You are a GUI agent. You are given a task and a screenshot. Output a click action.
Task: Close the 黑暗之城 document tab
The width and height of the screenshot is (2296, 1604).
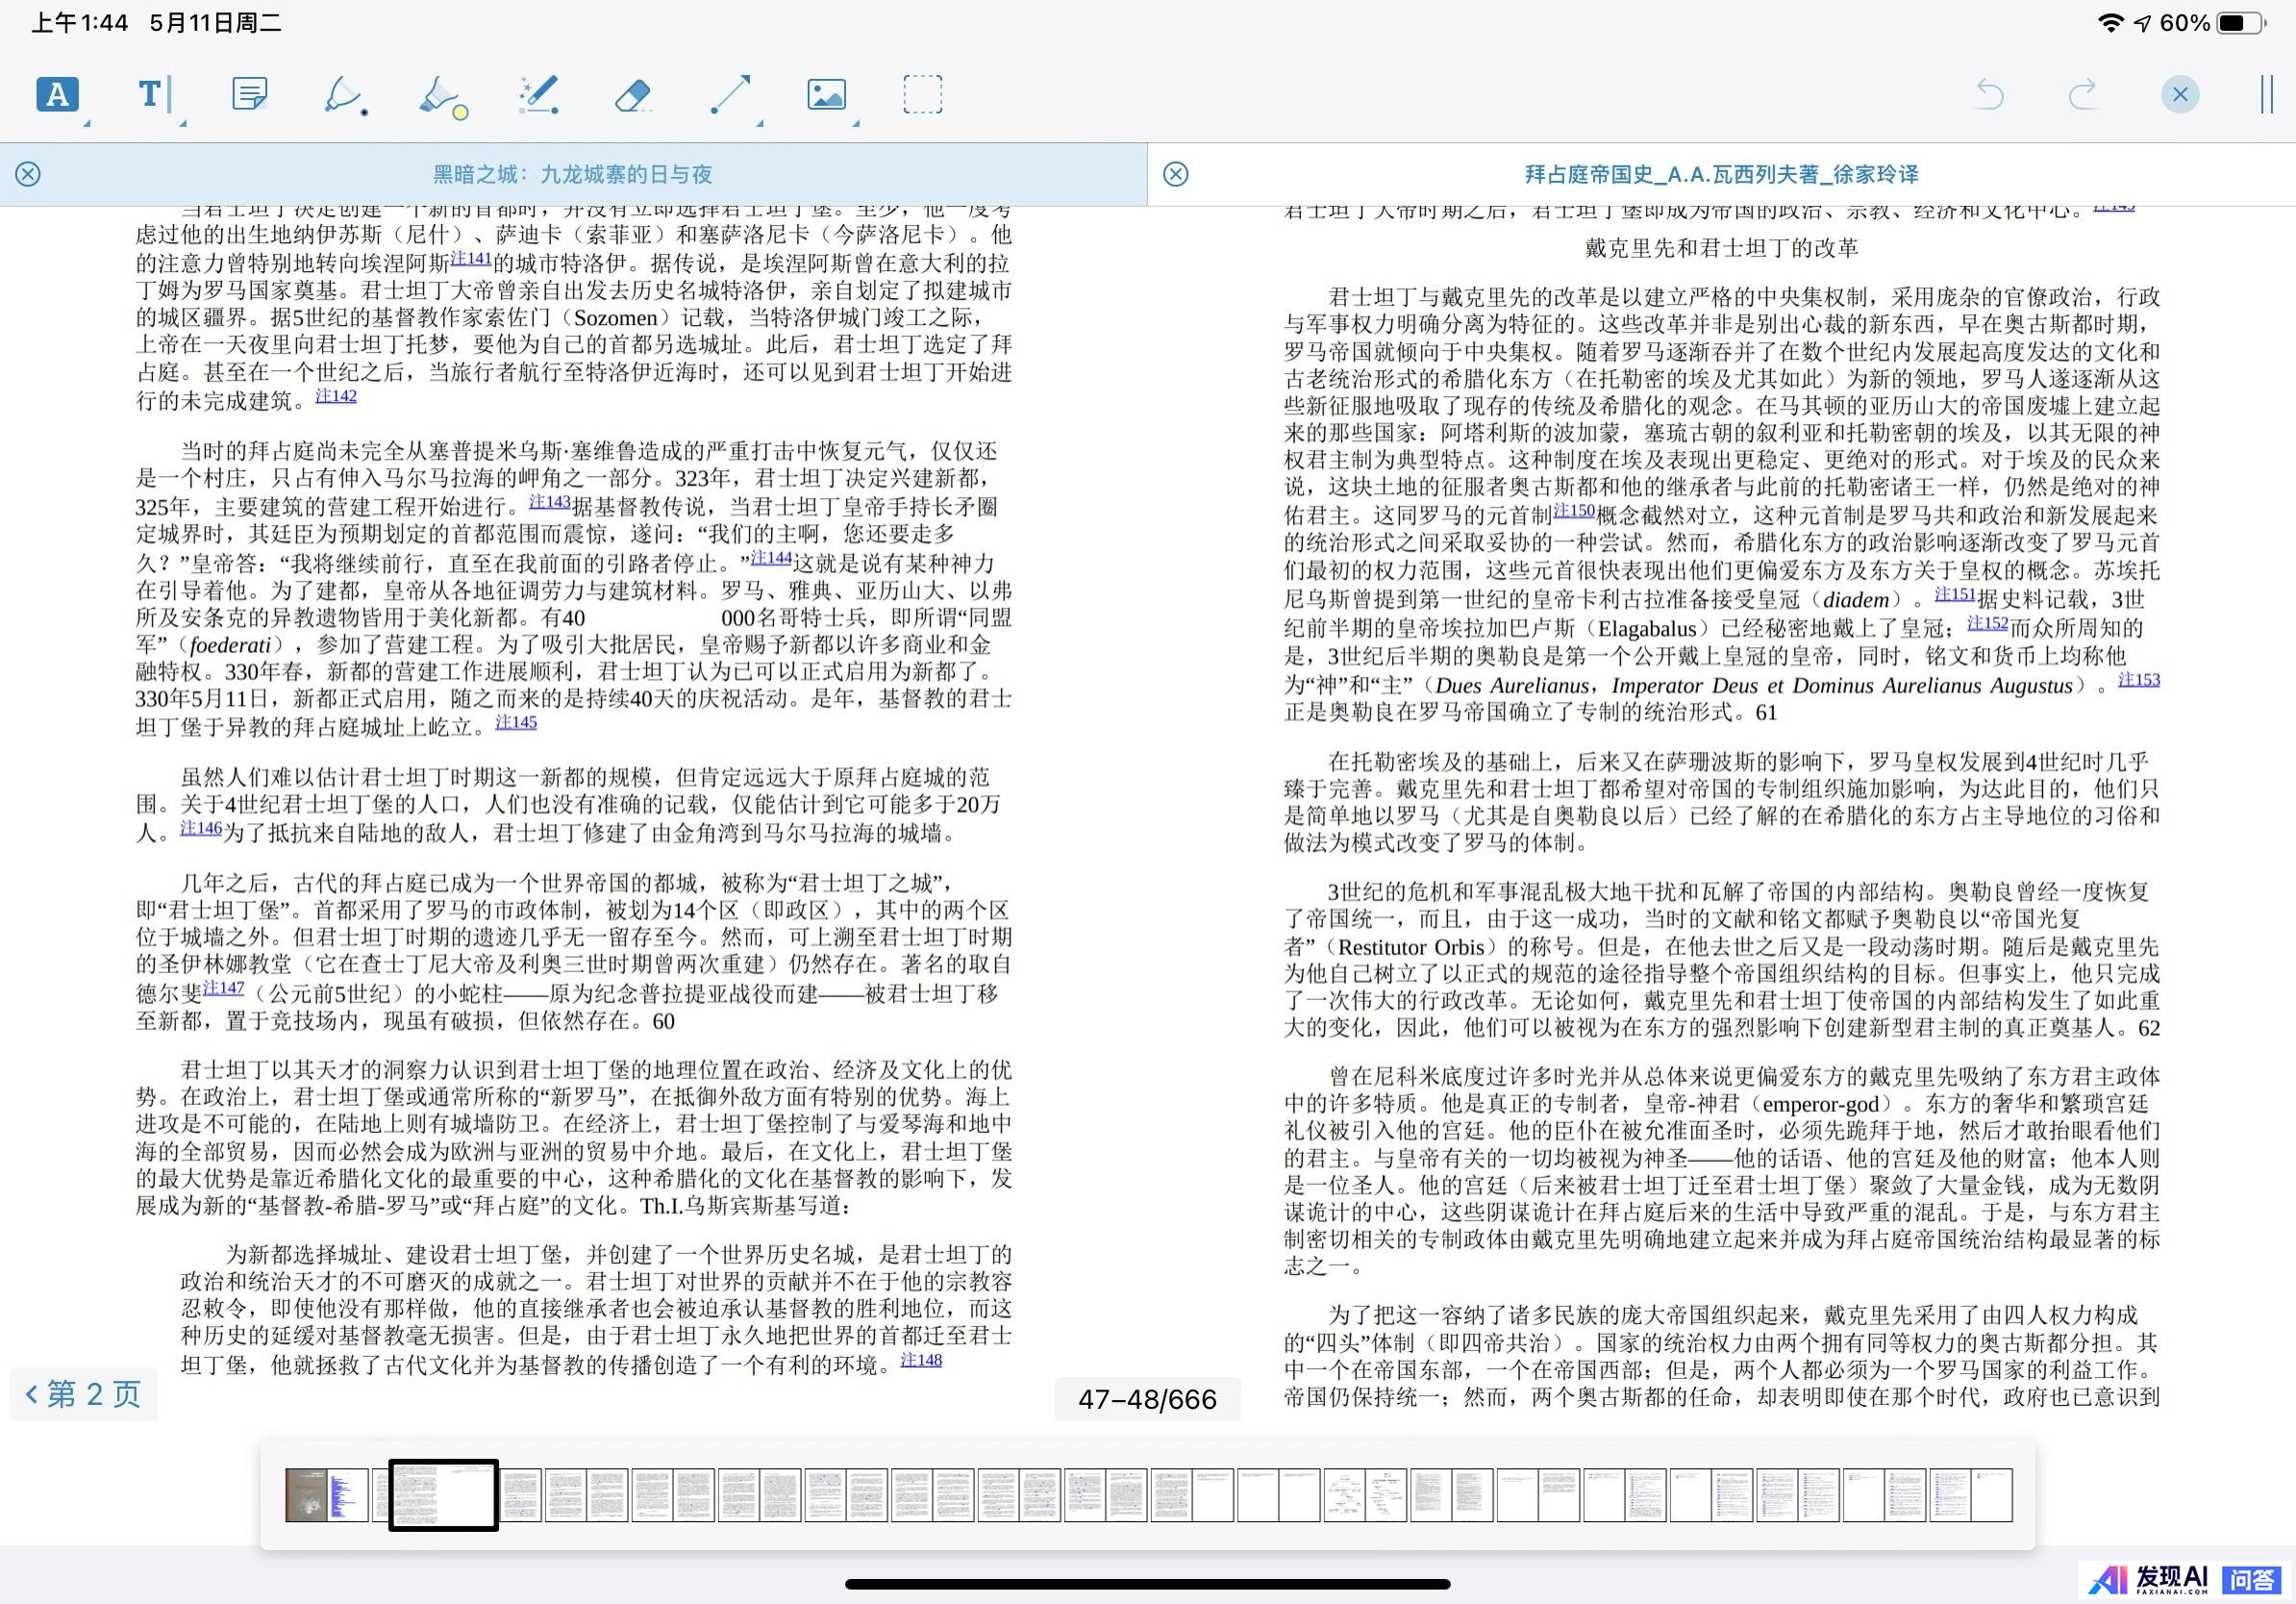pos(28,174)
